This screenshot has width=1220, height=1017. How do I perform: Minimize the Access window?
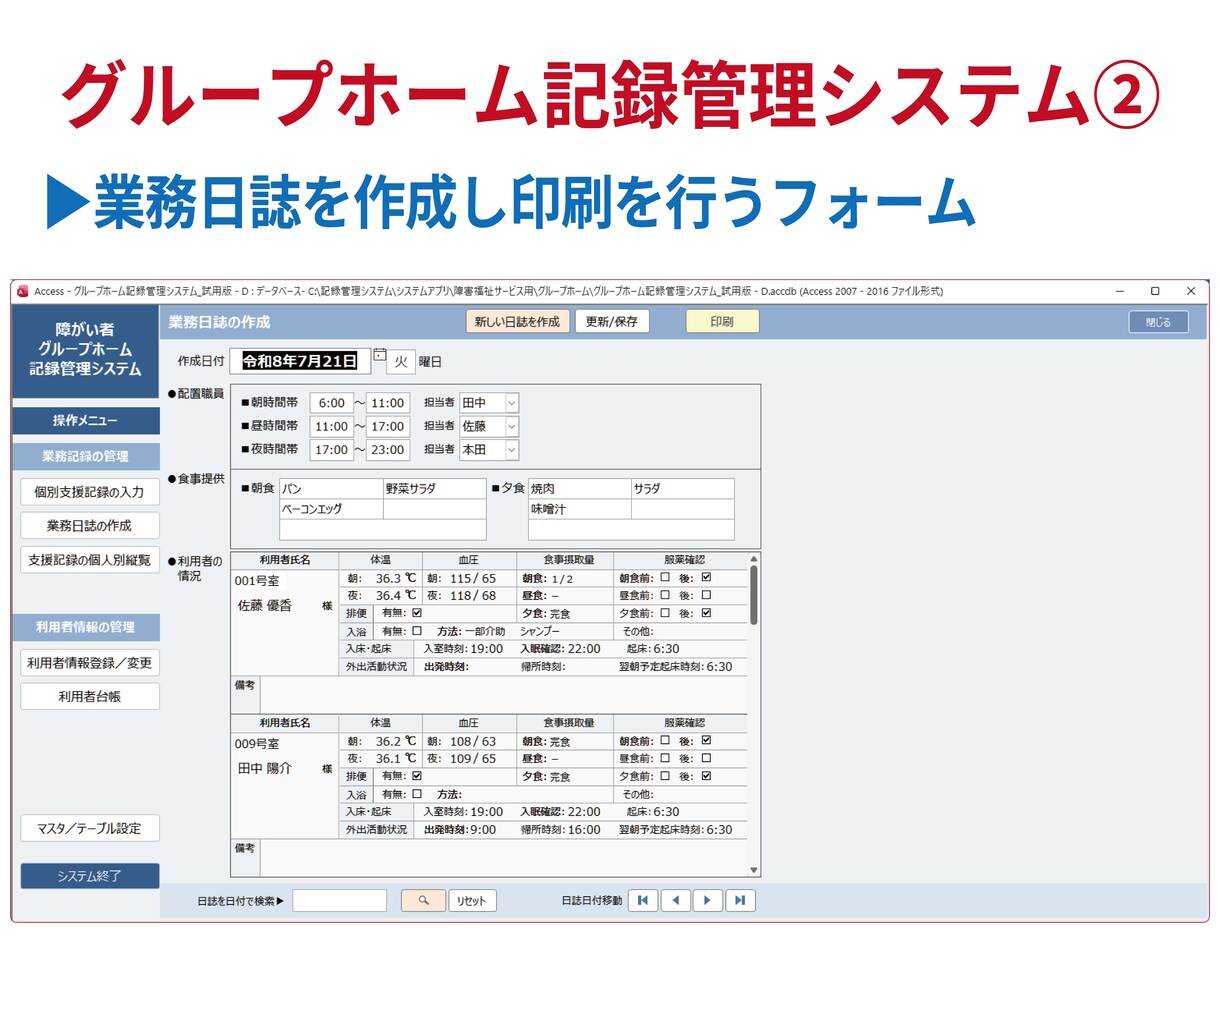tap(1120, 291)
